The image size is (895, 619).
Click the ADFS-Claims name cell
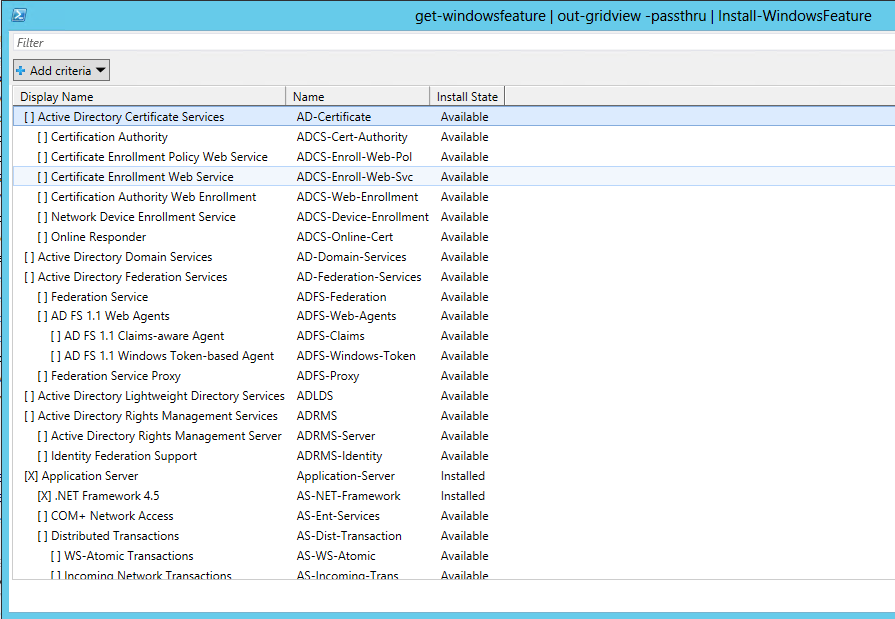330,336
